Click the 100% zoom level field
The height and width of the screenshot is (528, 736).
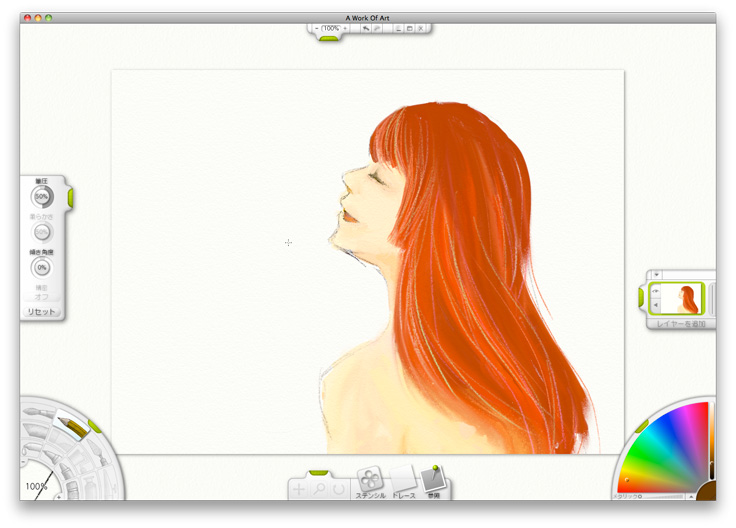tap(331, 29)
